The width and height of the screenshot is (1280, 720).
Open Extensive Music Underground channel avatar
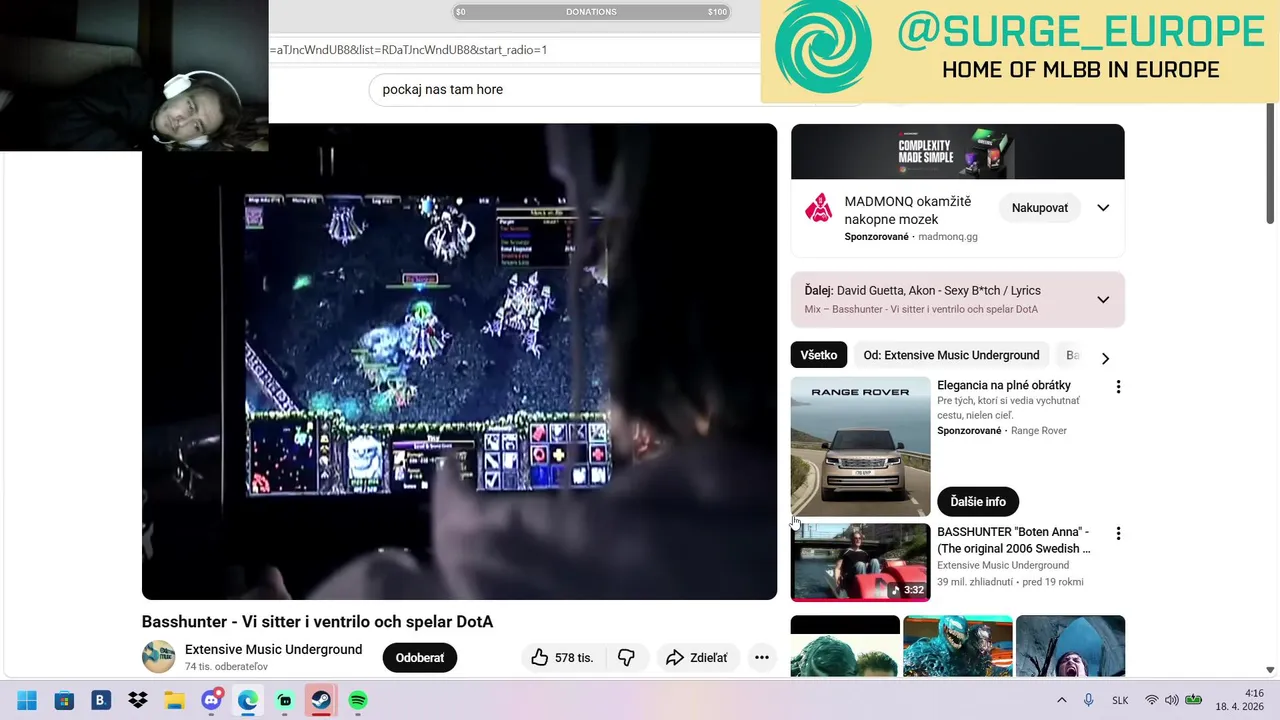tap(158, 657)
